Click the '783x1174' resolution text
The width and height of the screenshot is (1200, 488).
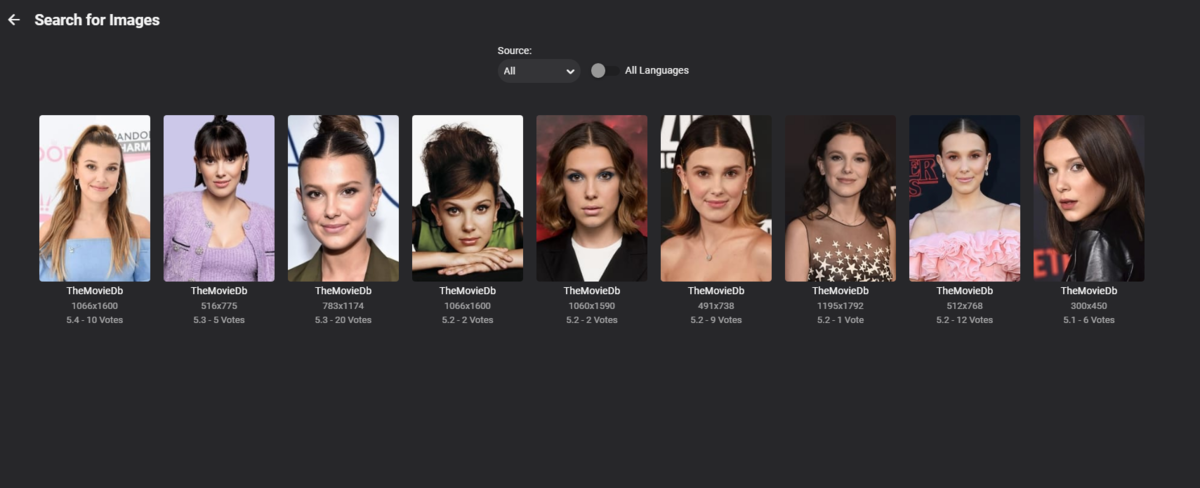pos(343,305)
